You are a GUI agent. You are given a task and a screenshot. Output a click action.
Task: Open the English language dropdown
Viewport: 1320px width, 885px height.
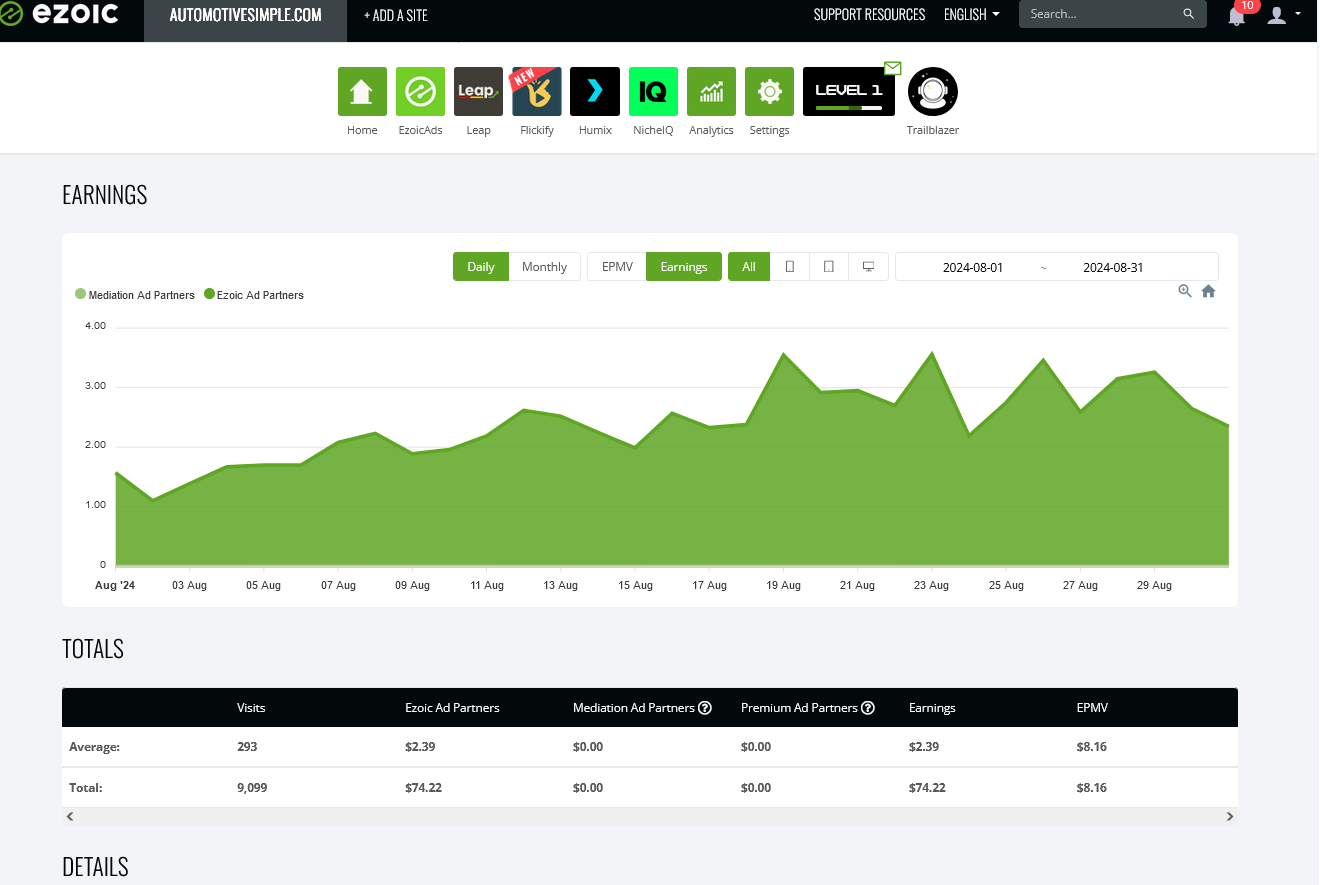(971, 14)
